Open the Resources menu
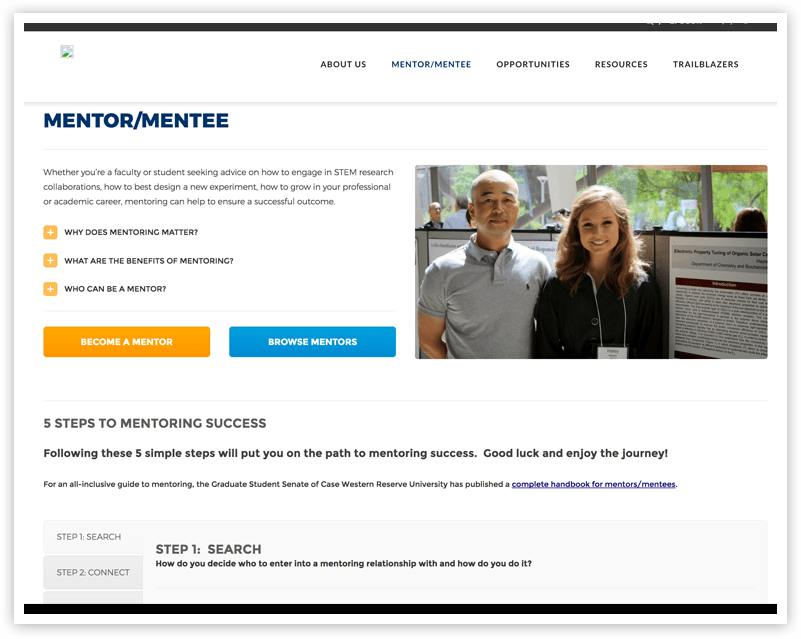Screen dimensions: 801x639 click(621, 64)
